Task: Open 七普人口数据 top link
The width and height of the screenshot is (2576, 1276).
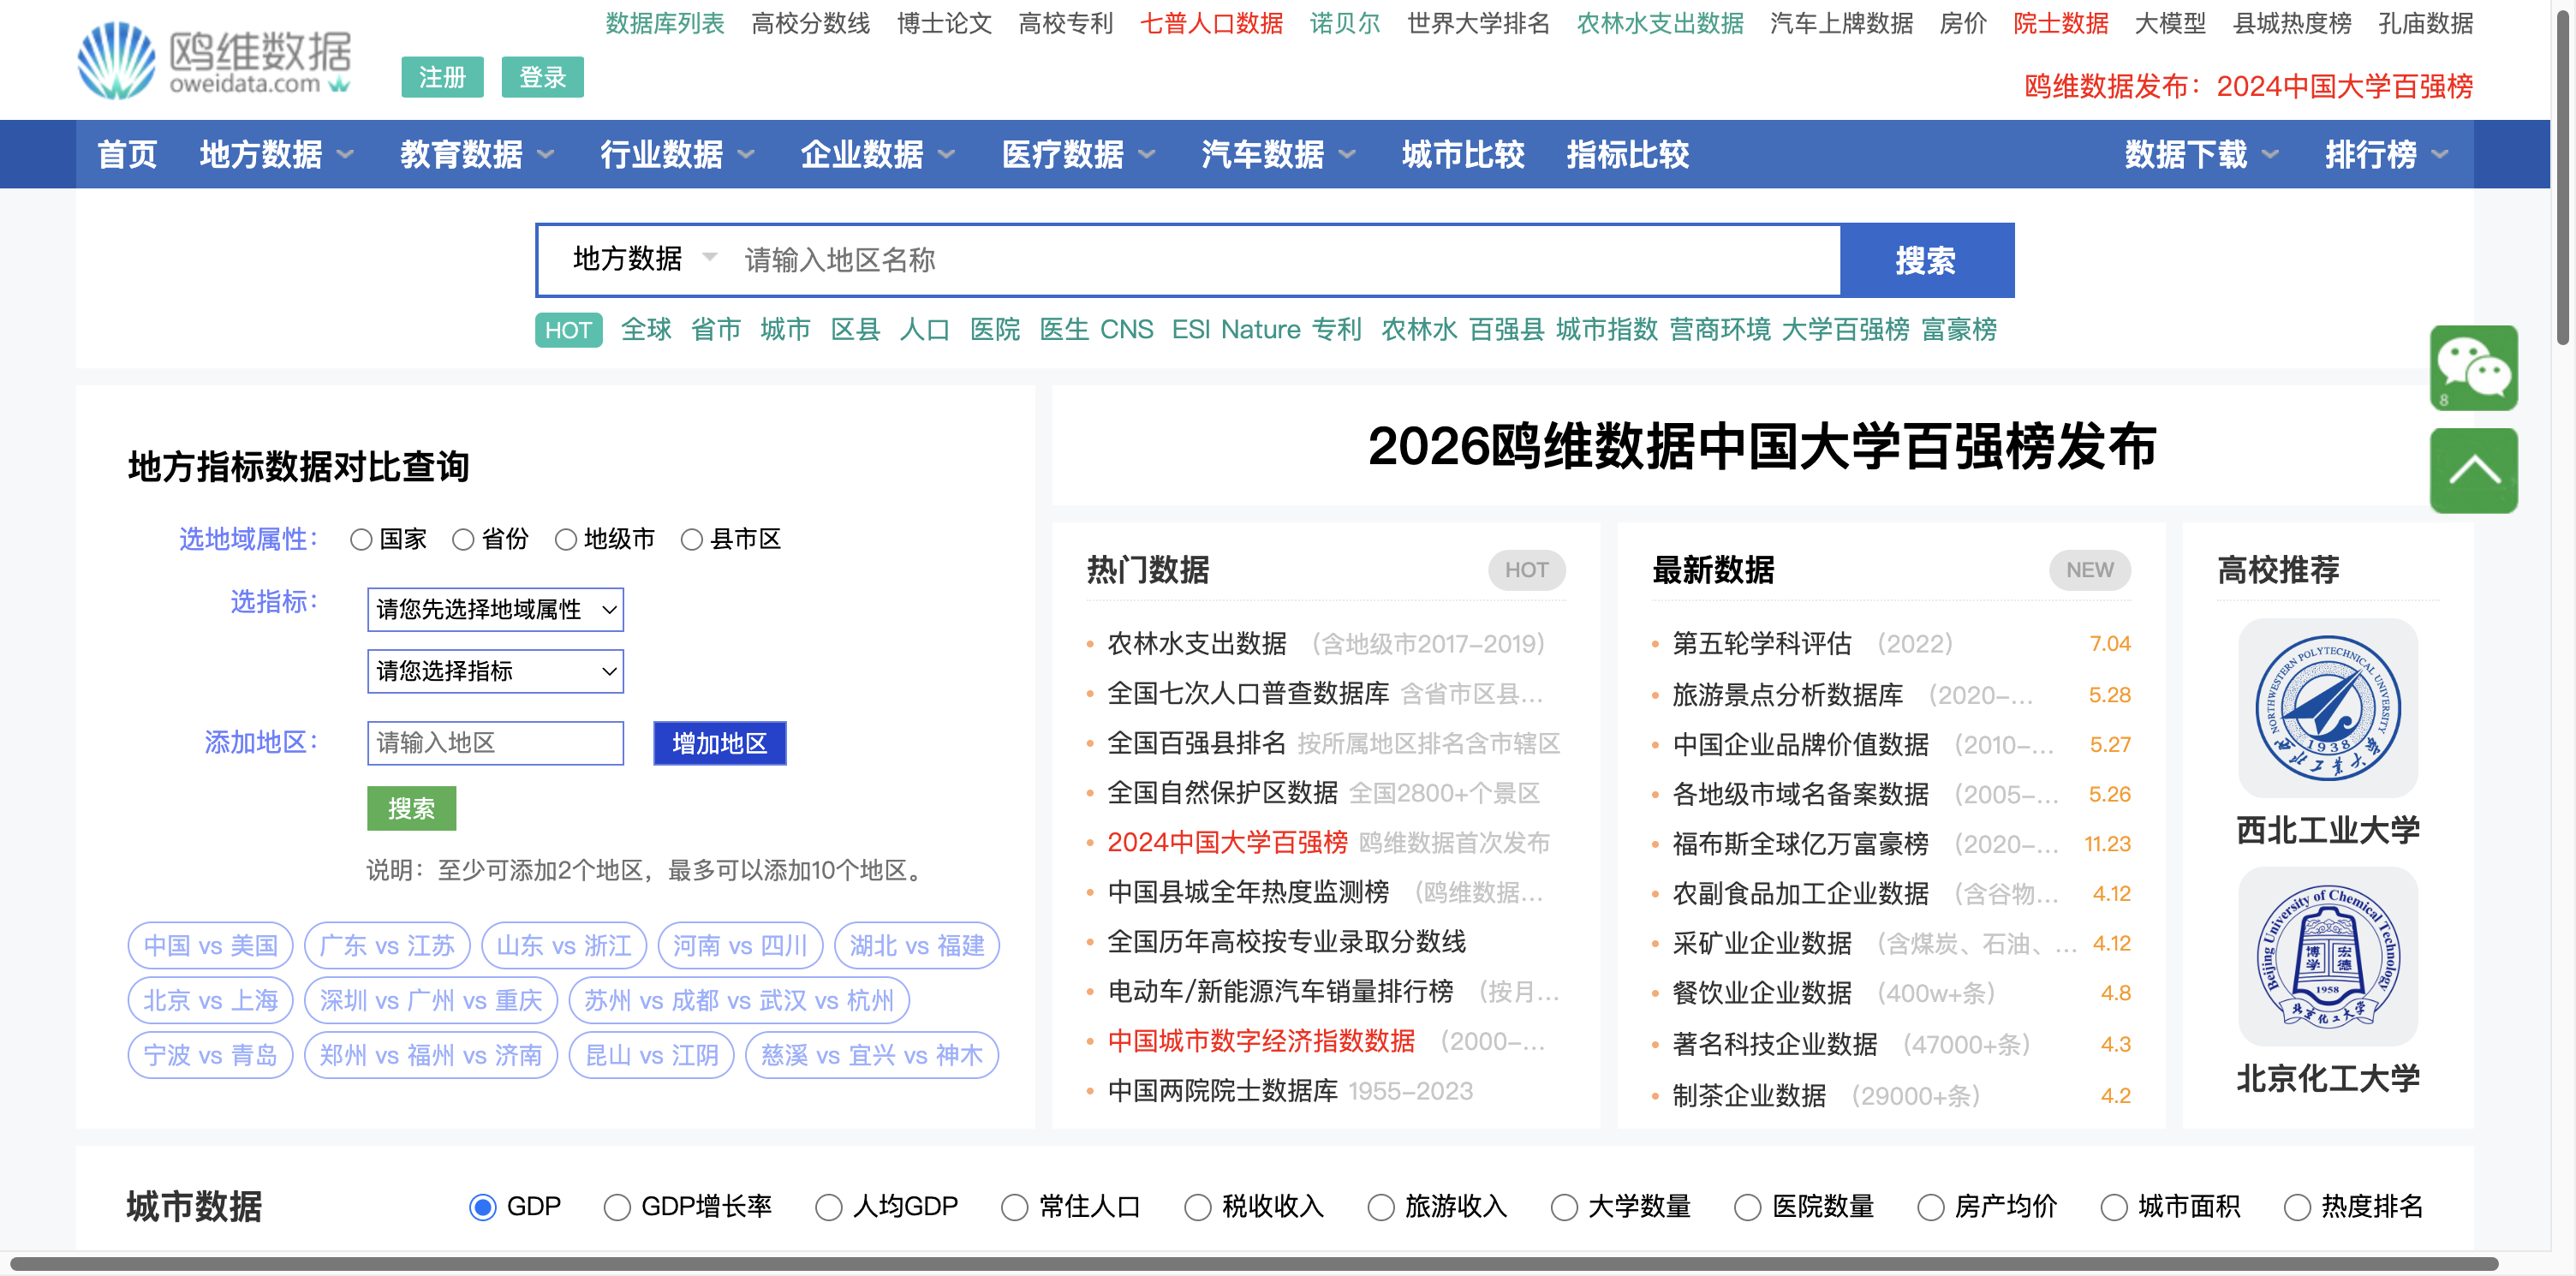Action: click(x=1211, y=23)
